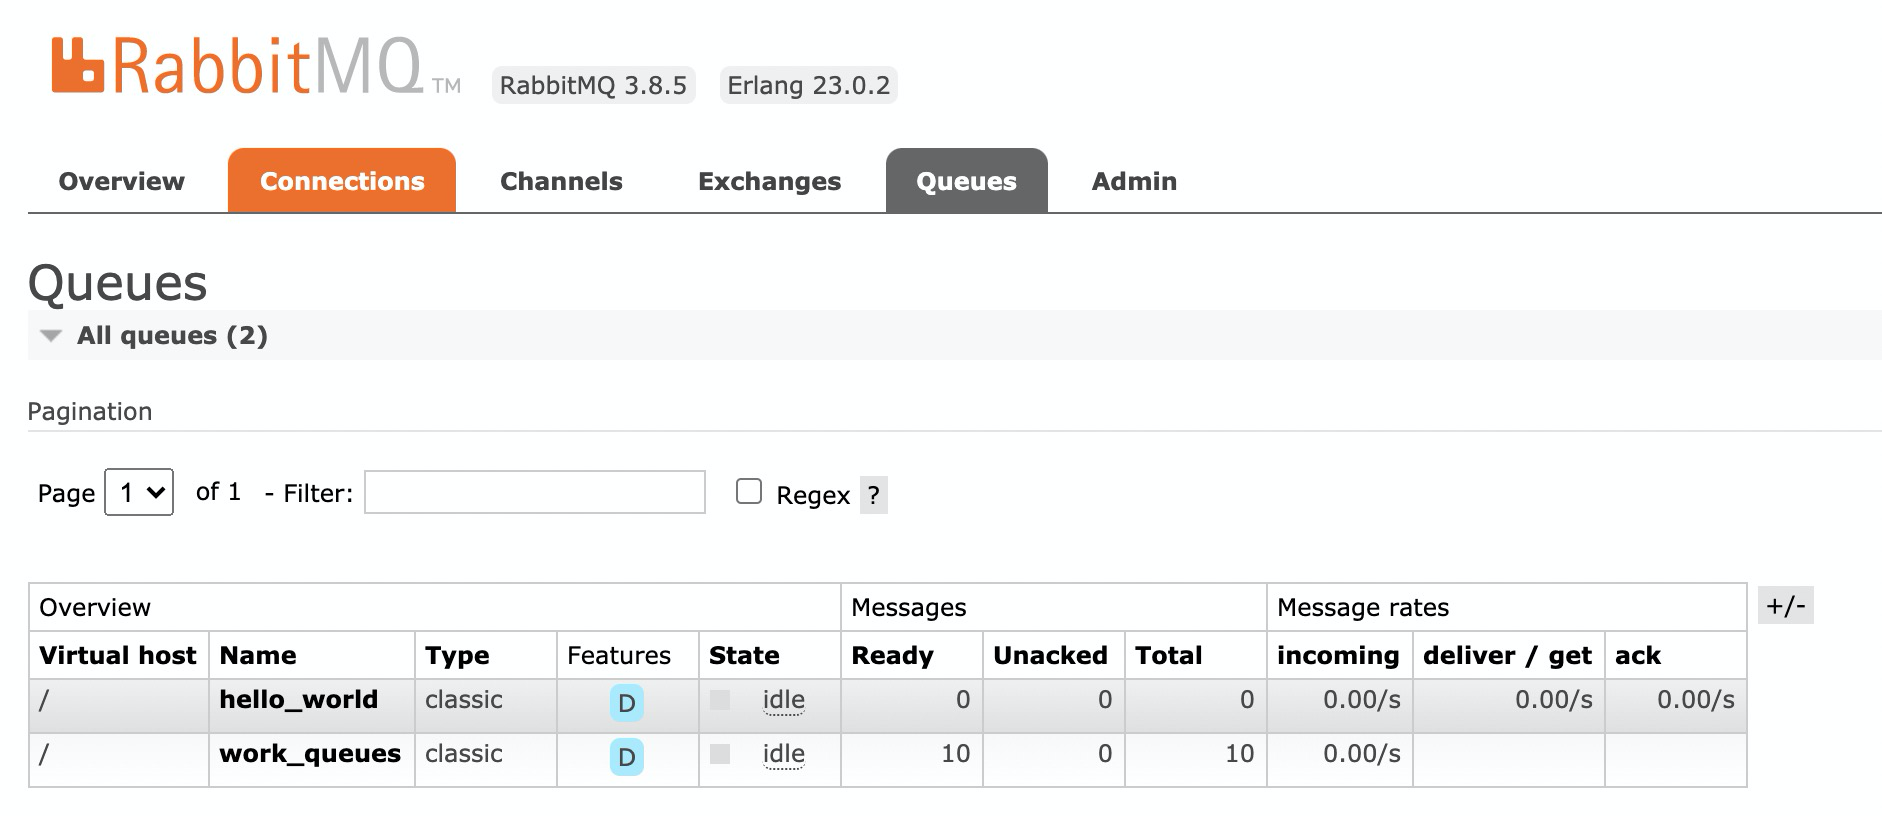The width and height of the screenshot is (1882, 816).
Task: Collapse the All queues section triangle
Action: [51, 336]
